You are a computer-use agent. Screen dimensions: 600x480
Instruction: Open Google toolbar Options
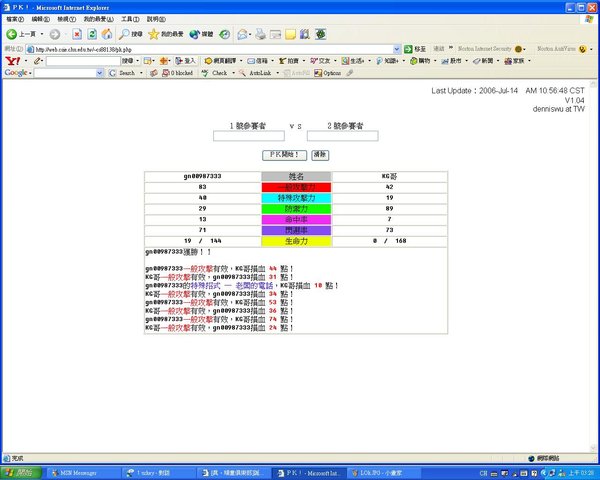tap(328, 73)
